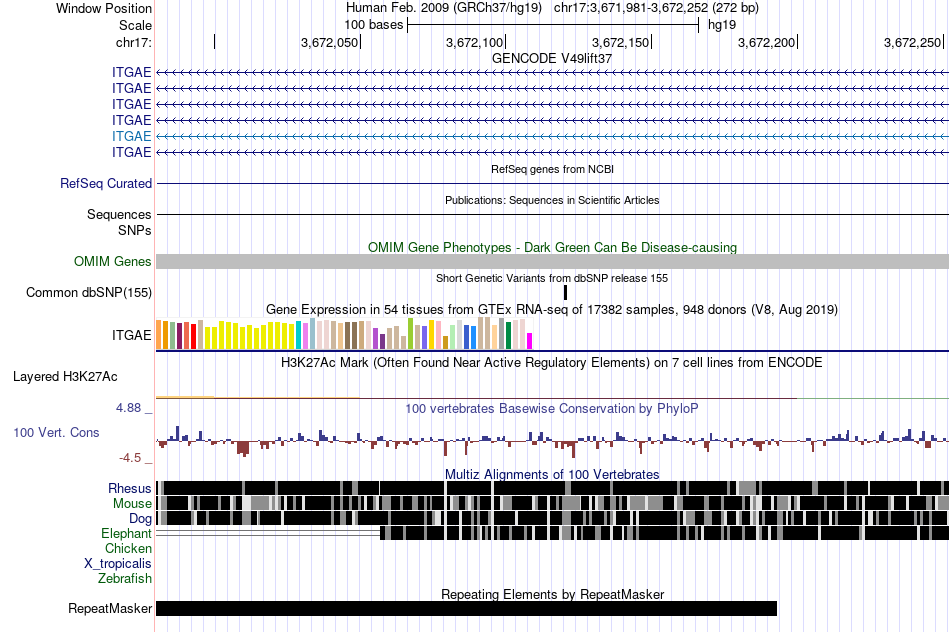This screenshot has height=632, width=950.
Task: Click the dark green bar in GTEx chart
Action: point(508,336)
